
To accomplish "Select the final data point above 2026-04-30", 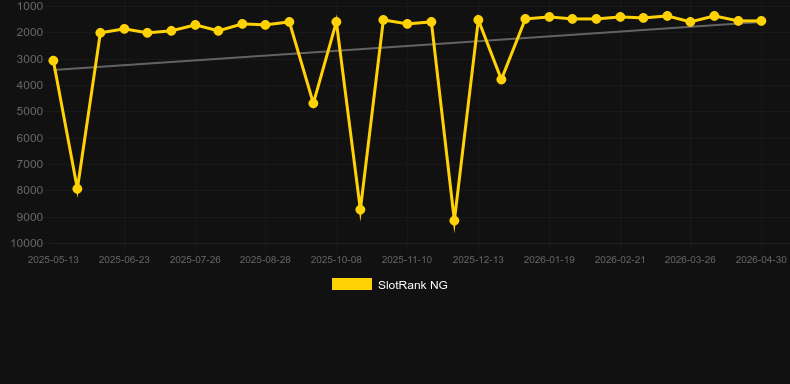I will pos(761,21).
